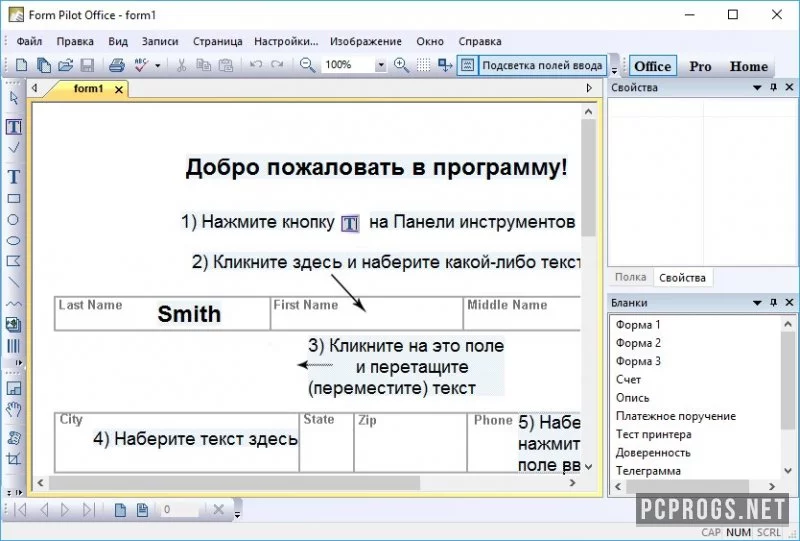Image resolution: width=800 pixels, height=541 pixels.
Task: Open the Настройки... menu
Action: click(x=286, y=41)
